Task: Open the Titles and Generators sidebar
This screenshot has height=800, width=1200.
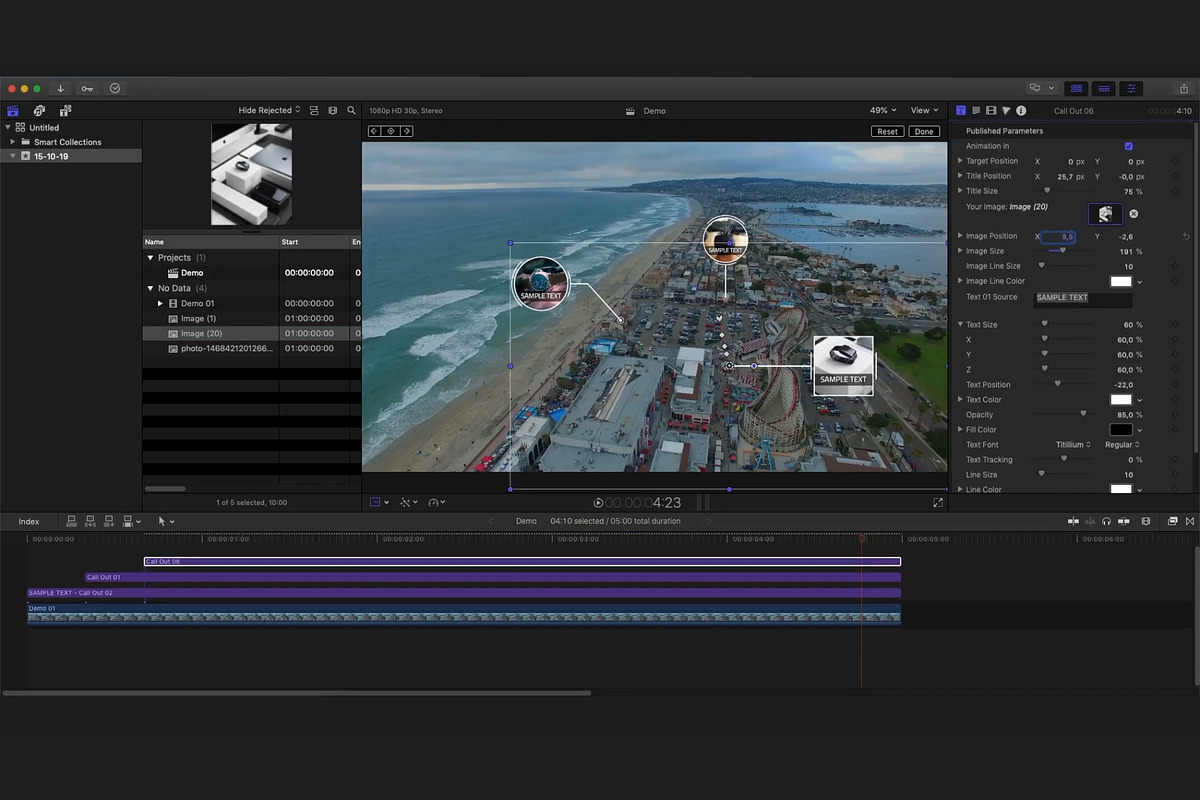Action: coord(65,110)
